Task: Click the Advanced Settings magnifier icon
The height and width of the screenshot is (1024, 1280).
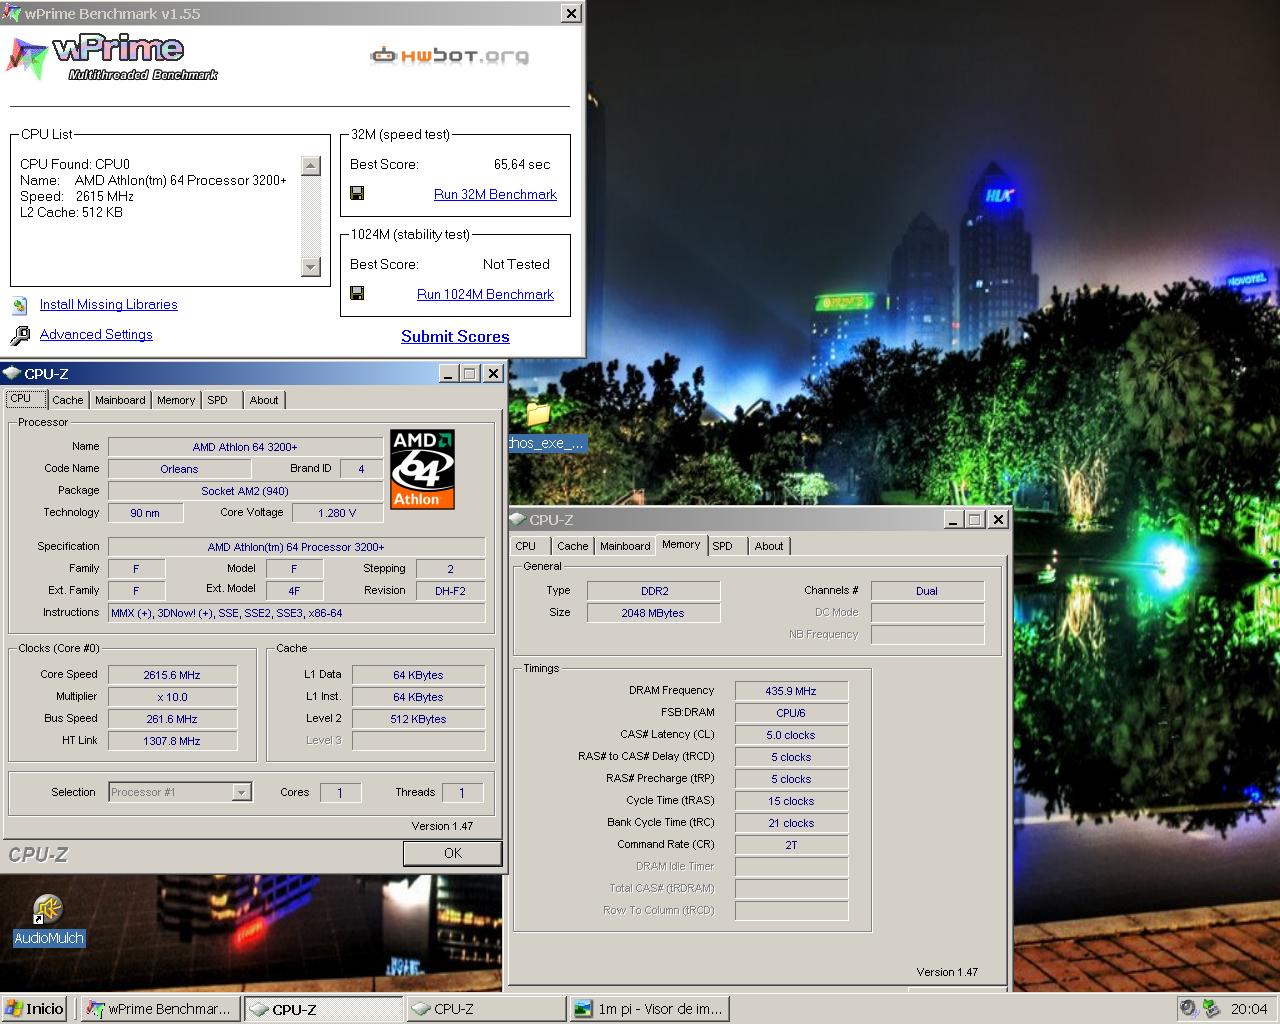Action: tap(20, 335)
